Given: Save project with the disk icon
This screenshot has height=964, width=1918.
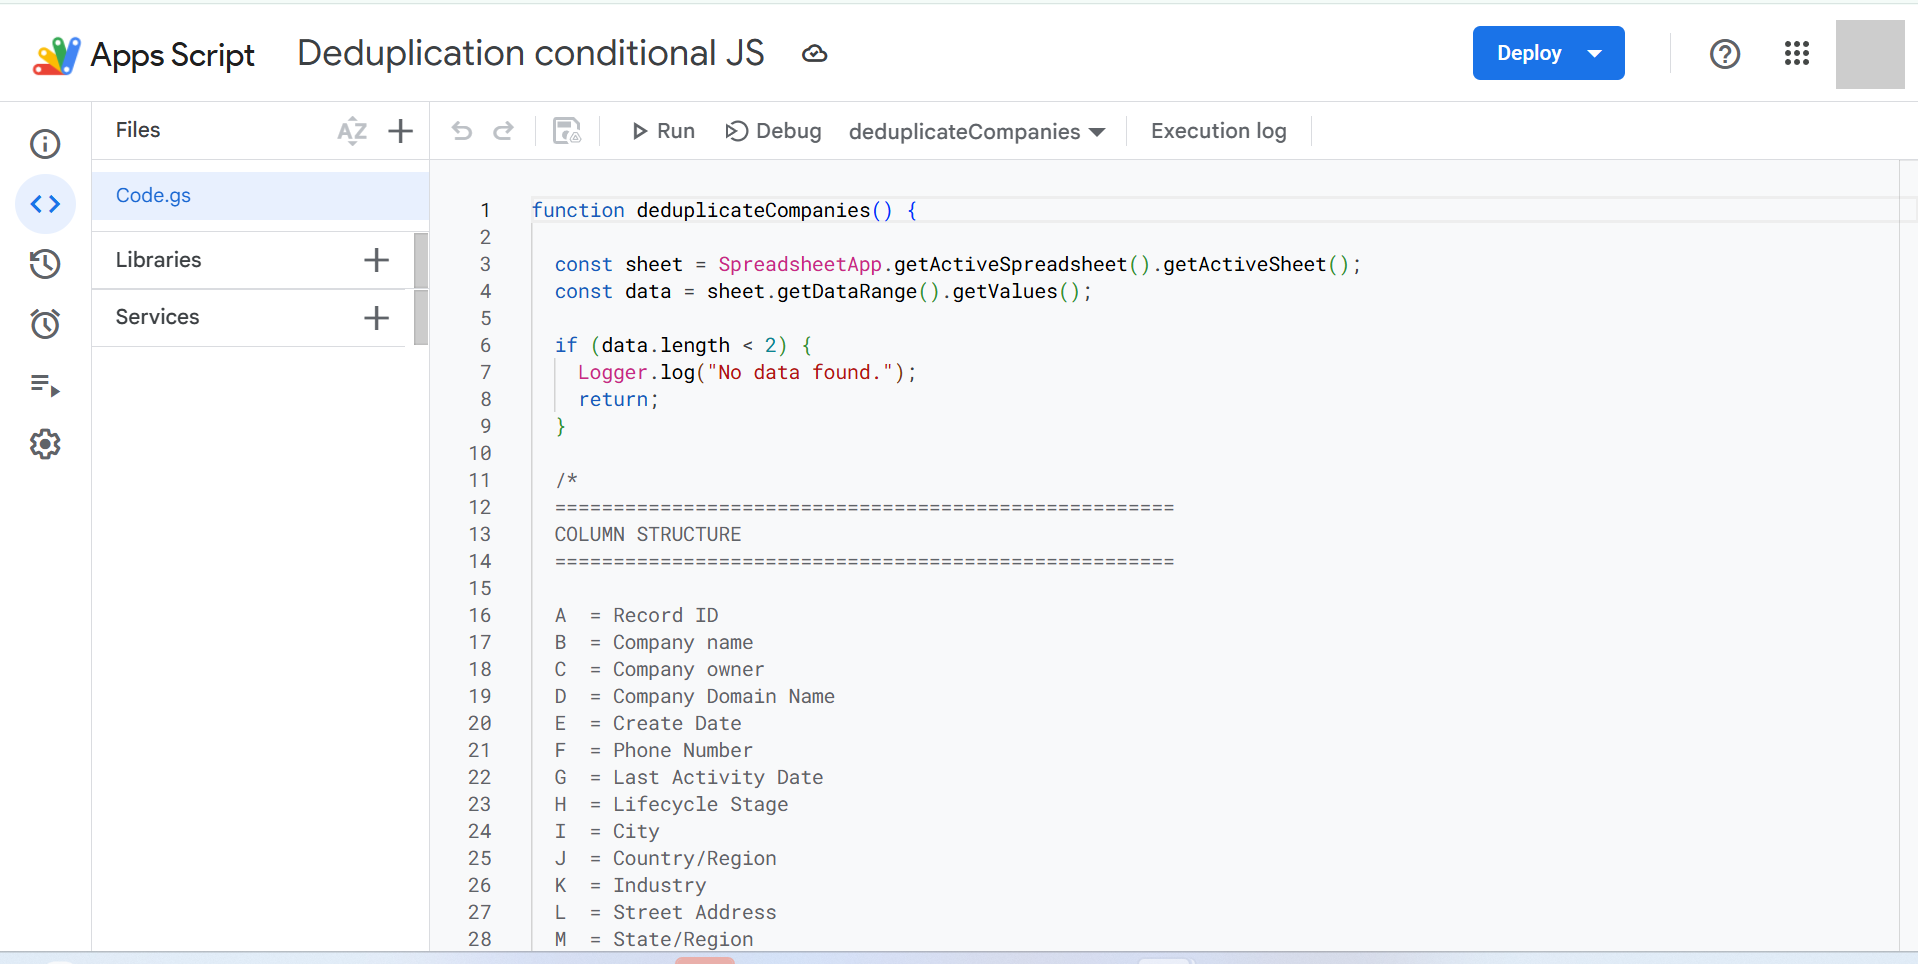Looking at the screenshot, I should point(567,131).
